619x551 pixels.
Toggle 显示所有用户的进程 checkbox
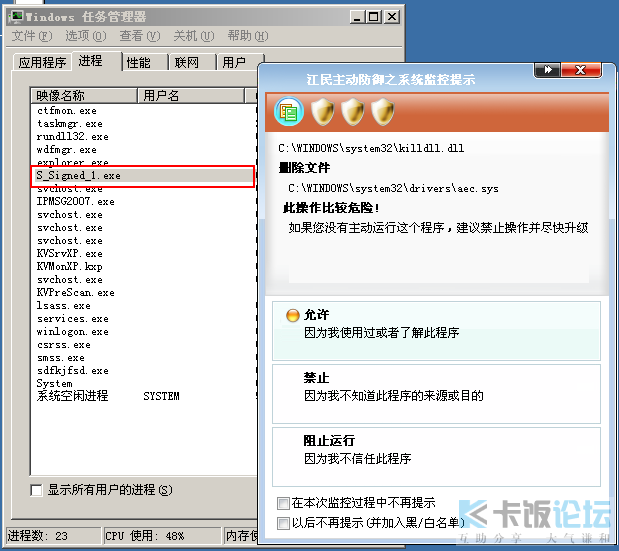pyautogui.click(x=36, y=490)
